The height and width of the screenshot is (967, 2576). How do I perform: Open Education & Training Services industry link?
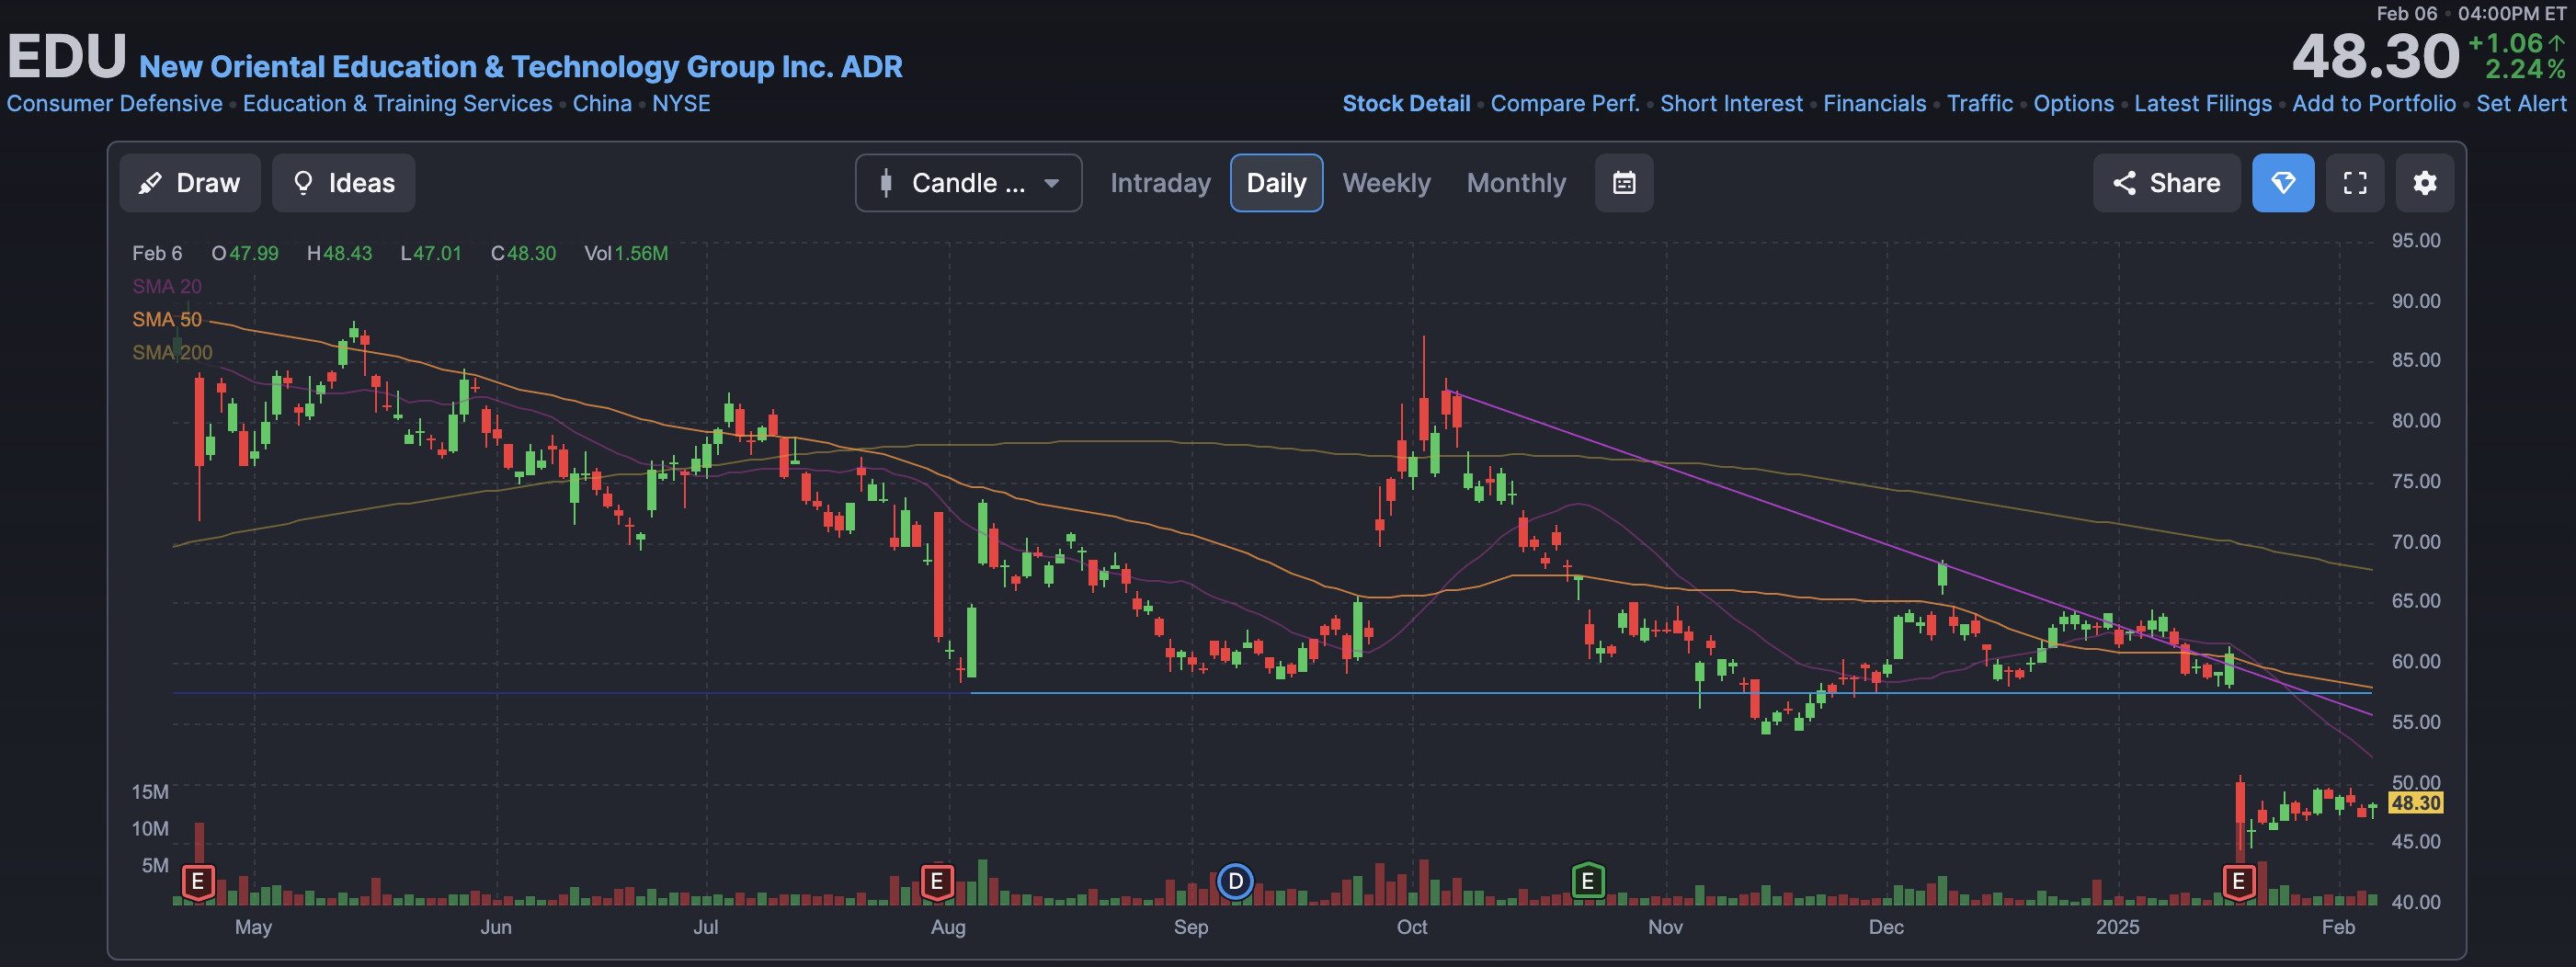point(397,104)
